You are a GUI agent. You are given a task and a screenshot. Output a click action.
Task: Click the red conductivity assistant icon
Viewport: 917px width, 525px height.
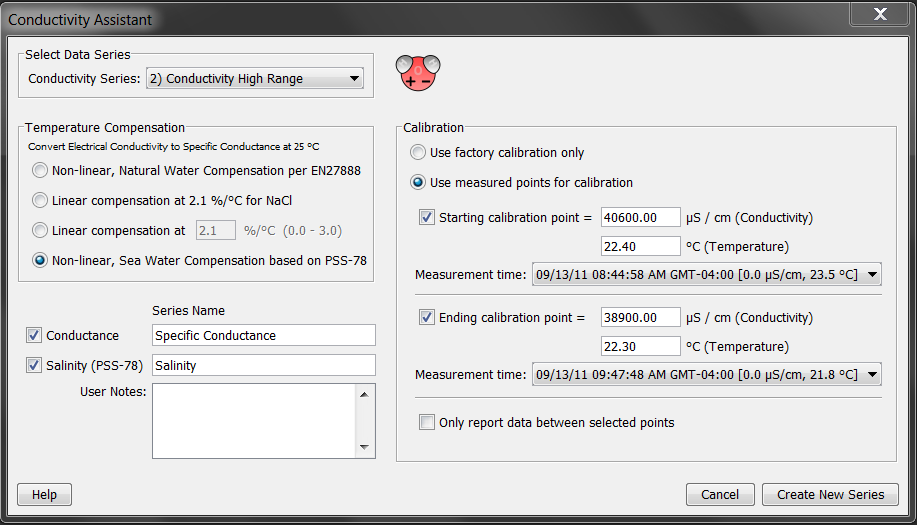pyautogui.click(x=418, y=73)
